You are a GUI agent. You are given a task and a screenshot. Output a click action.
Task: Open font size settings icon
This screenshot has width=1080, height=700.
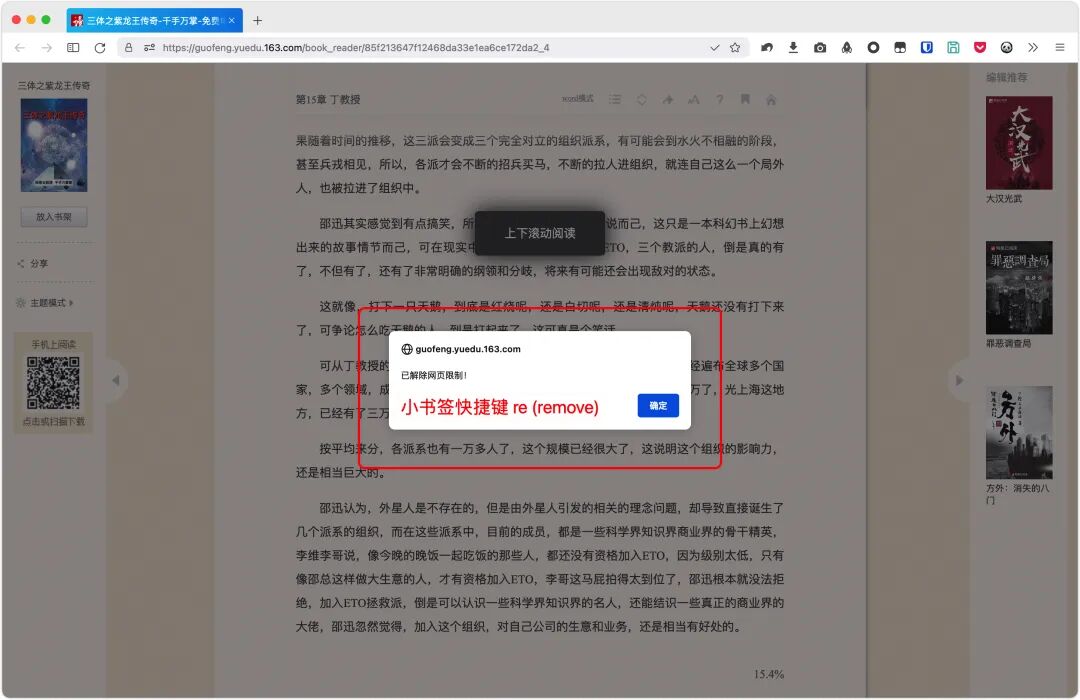pyautogui.click(x=694, y=100)
